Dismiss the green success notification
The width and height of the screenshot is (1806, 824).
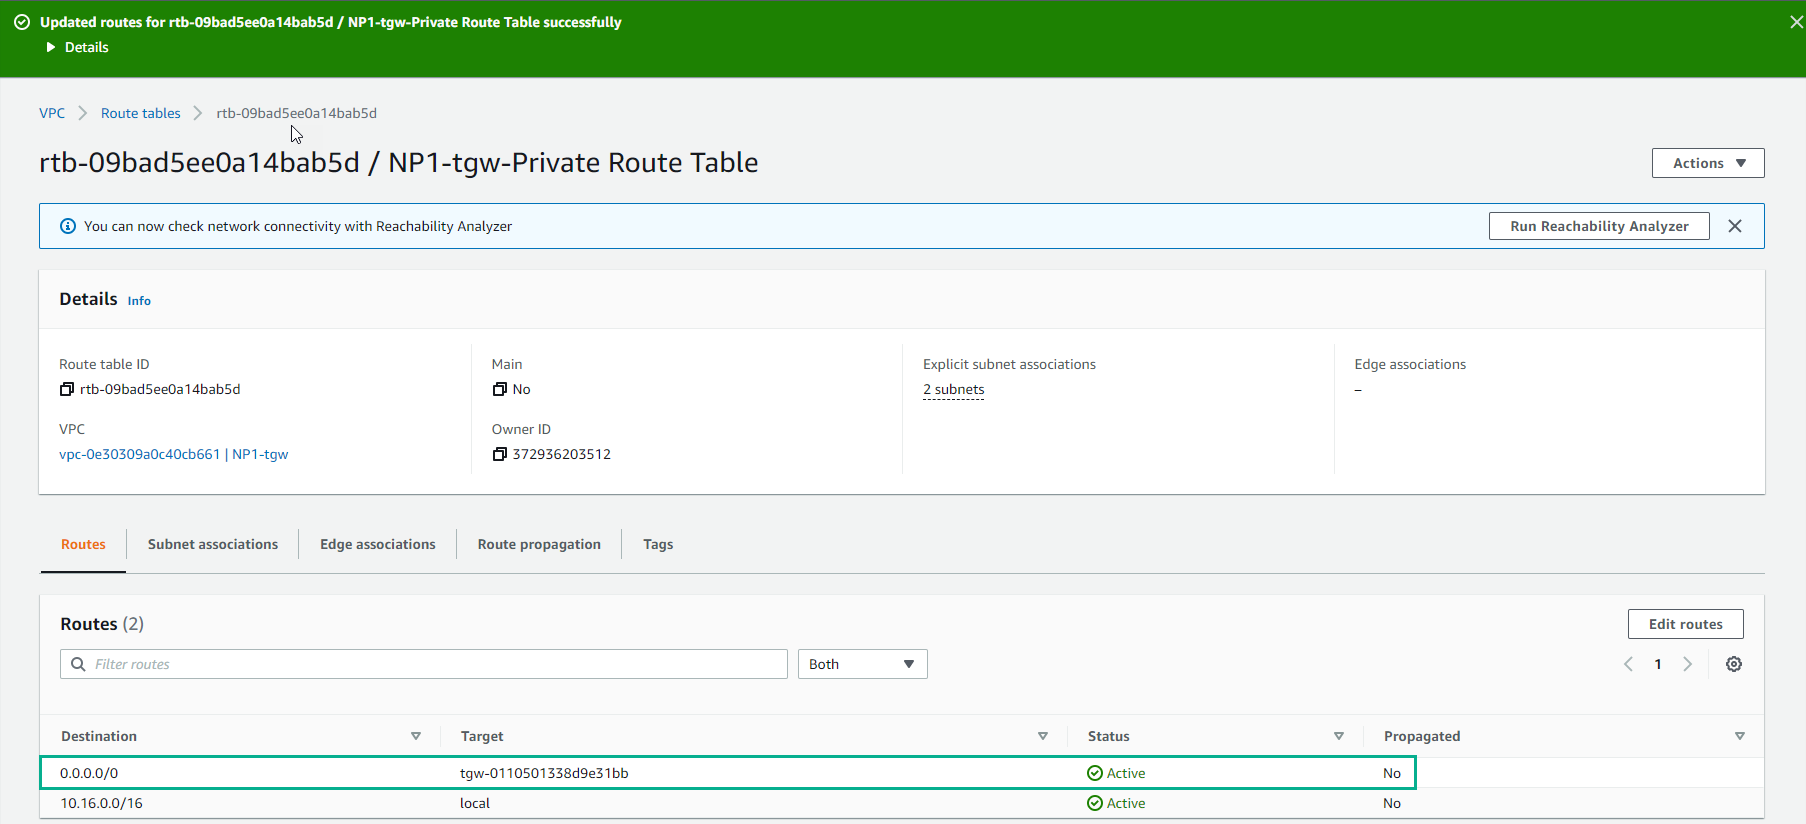click(1796, 22)
